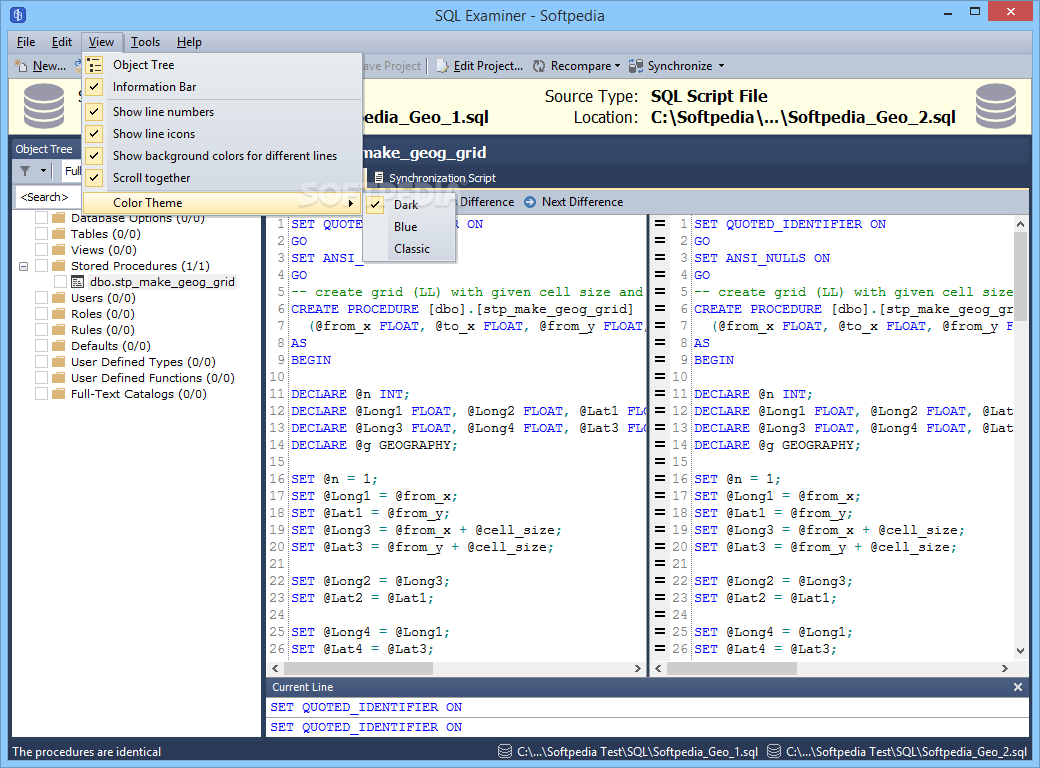The width and height of the screenshot is (1040, 768).
Task: Click the User Defined Types folder icon
Action: point(59,361)
